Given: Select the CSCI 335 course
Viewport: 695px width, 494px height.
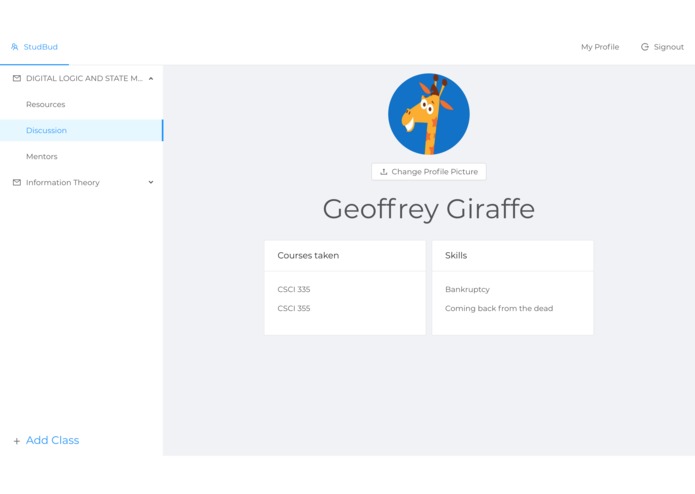Looking at the screenshot, I should click(x=294, y=289).
